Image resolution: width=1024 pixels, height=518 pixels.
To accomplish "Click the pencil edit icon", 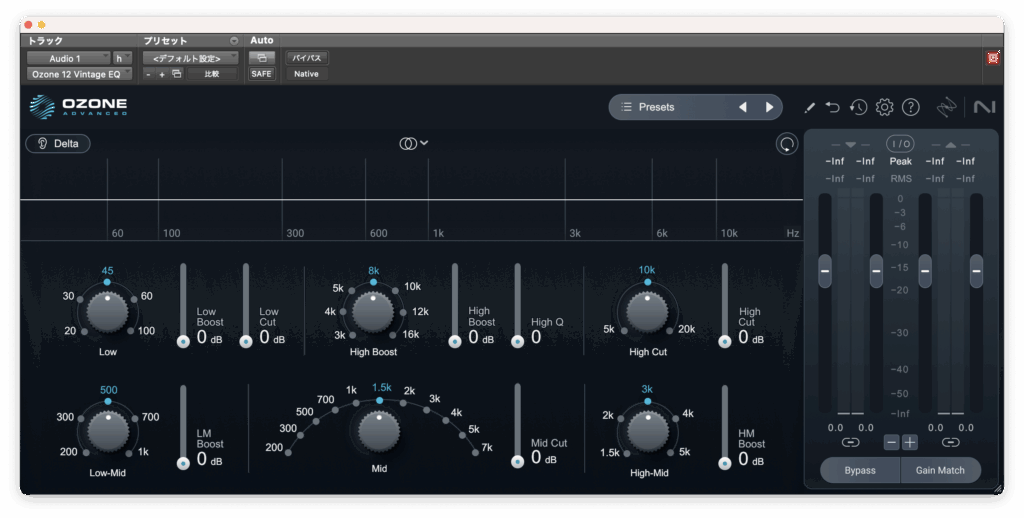I will coord(809,107).
